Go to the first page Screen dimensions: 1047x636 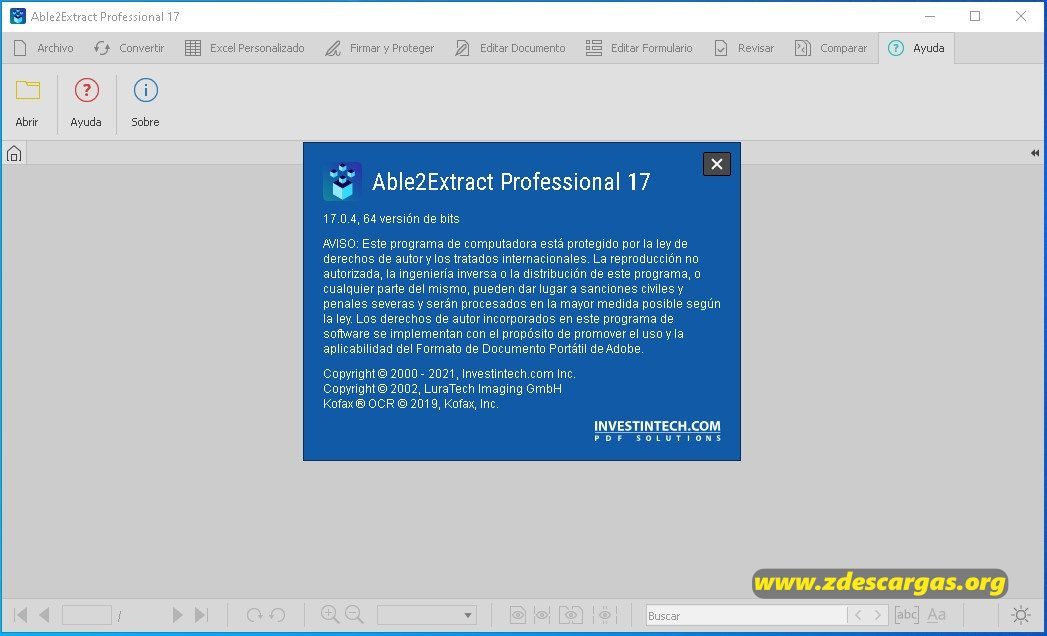coord(21,615)
